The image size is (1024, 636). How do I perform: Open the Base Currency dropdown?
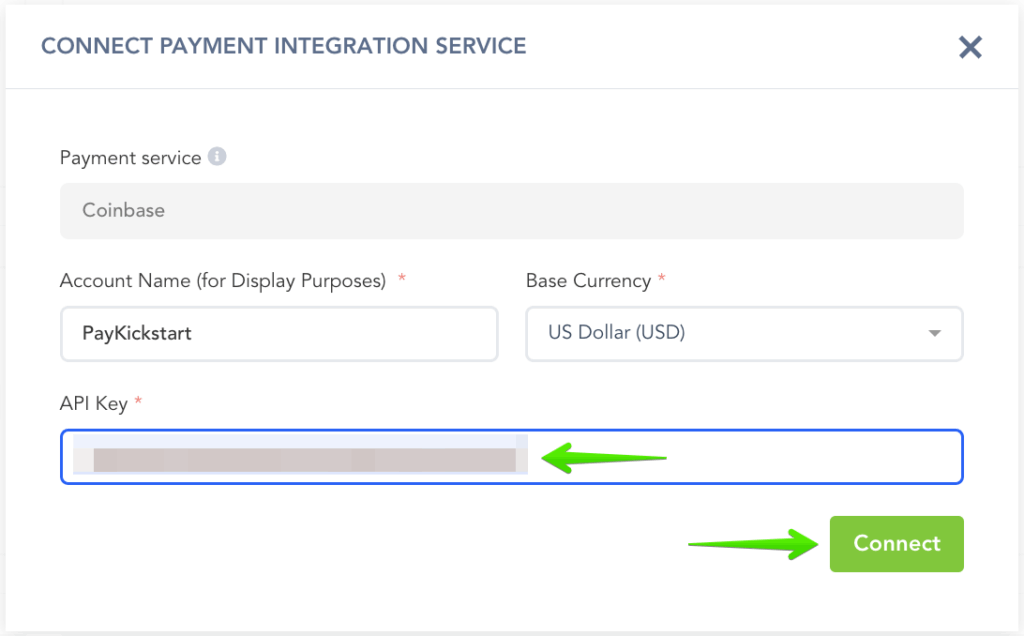tap(743, 334)
